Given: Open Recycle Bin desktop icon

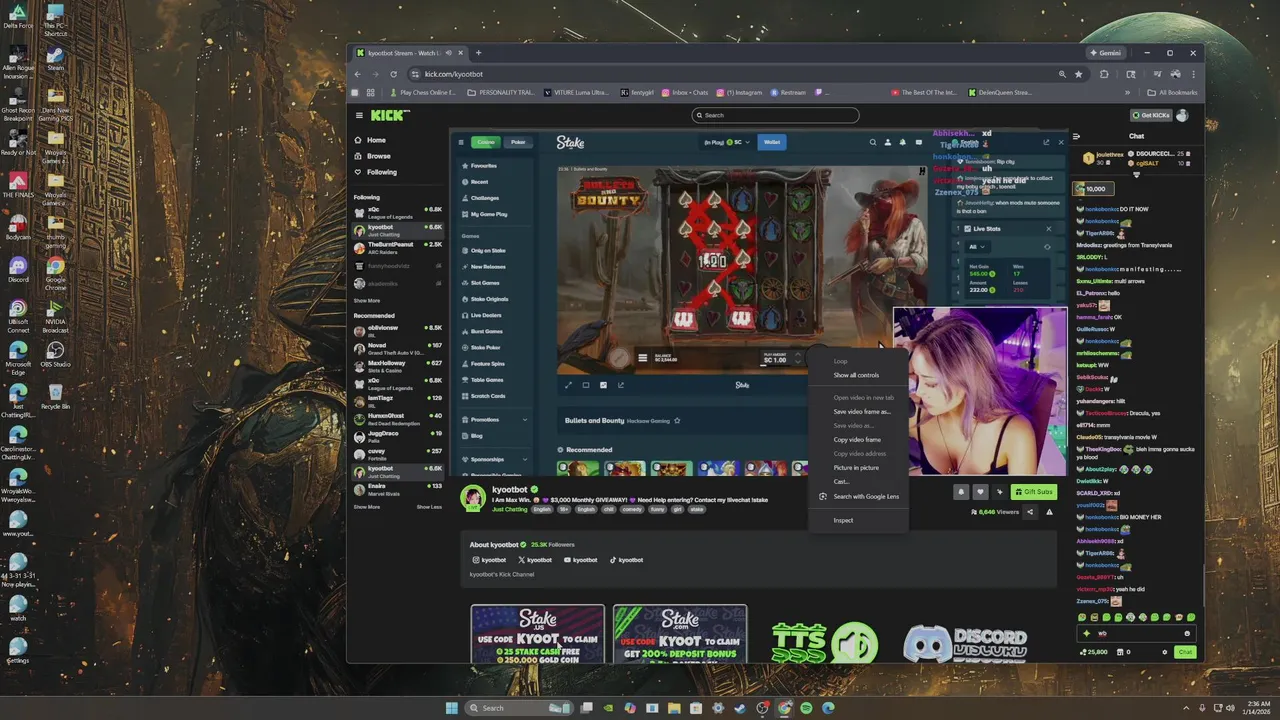Looking at the screenshot, I should pos(55,396).
